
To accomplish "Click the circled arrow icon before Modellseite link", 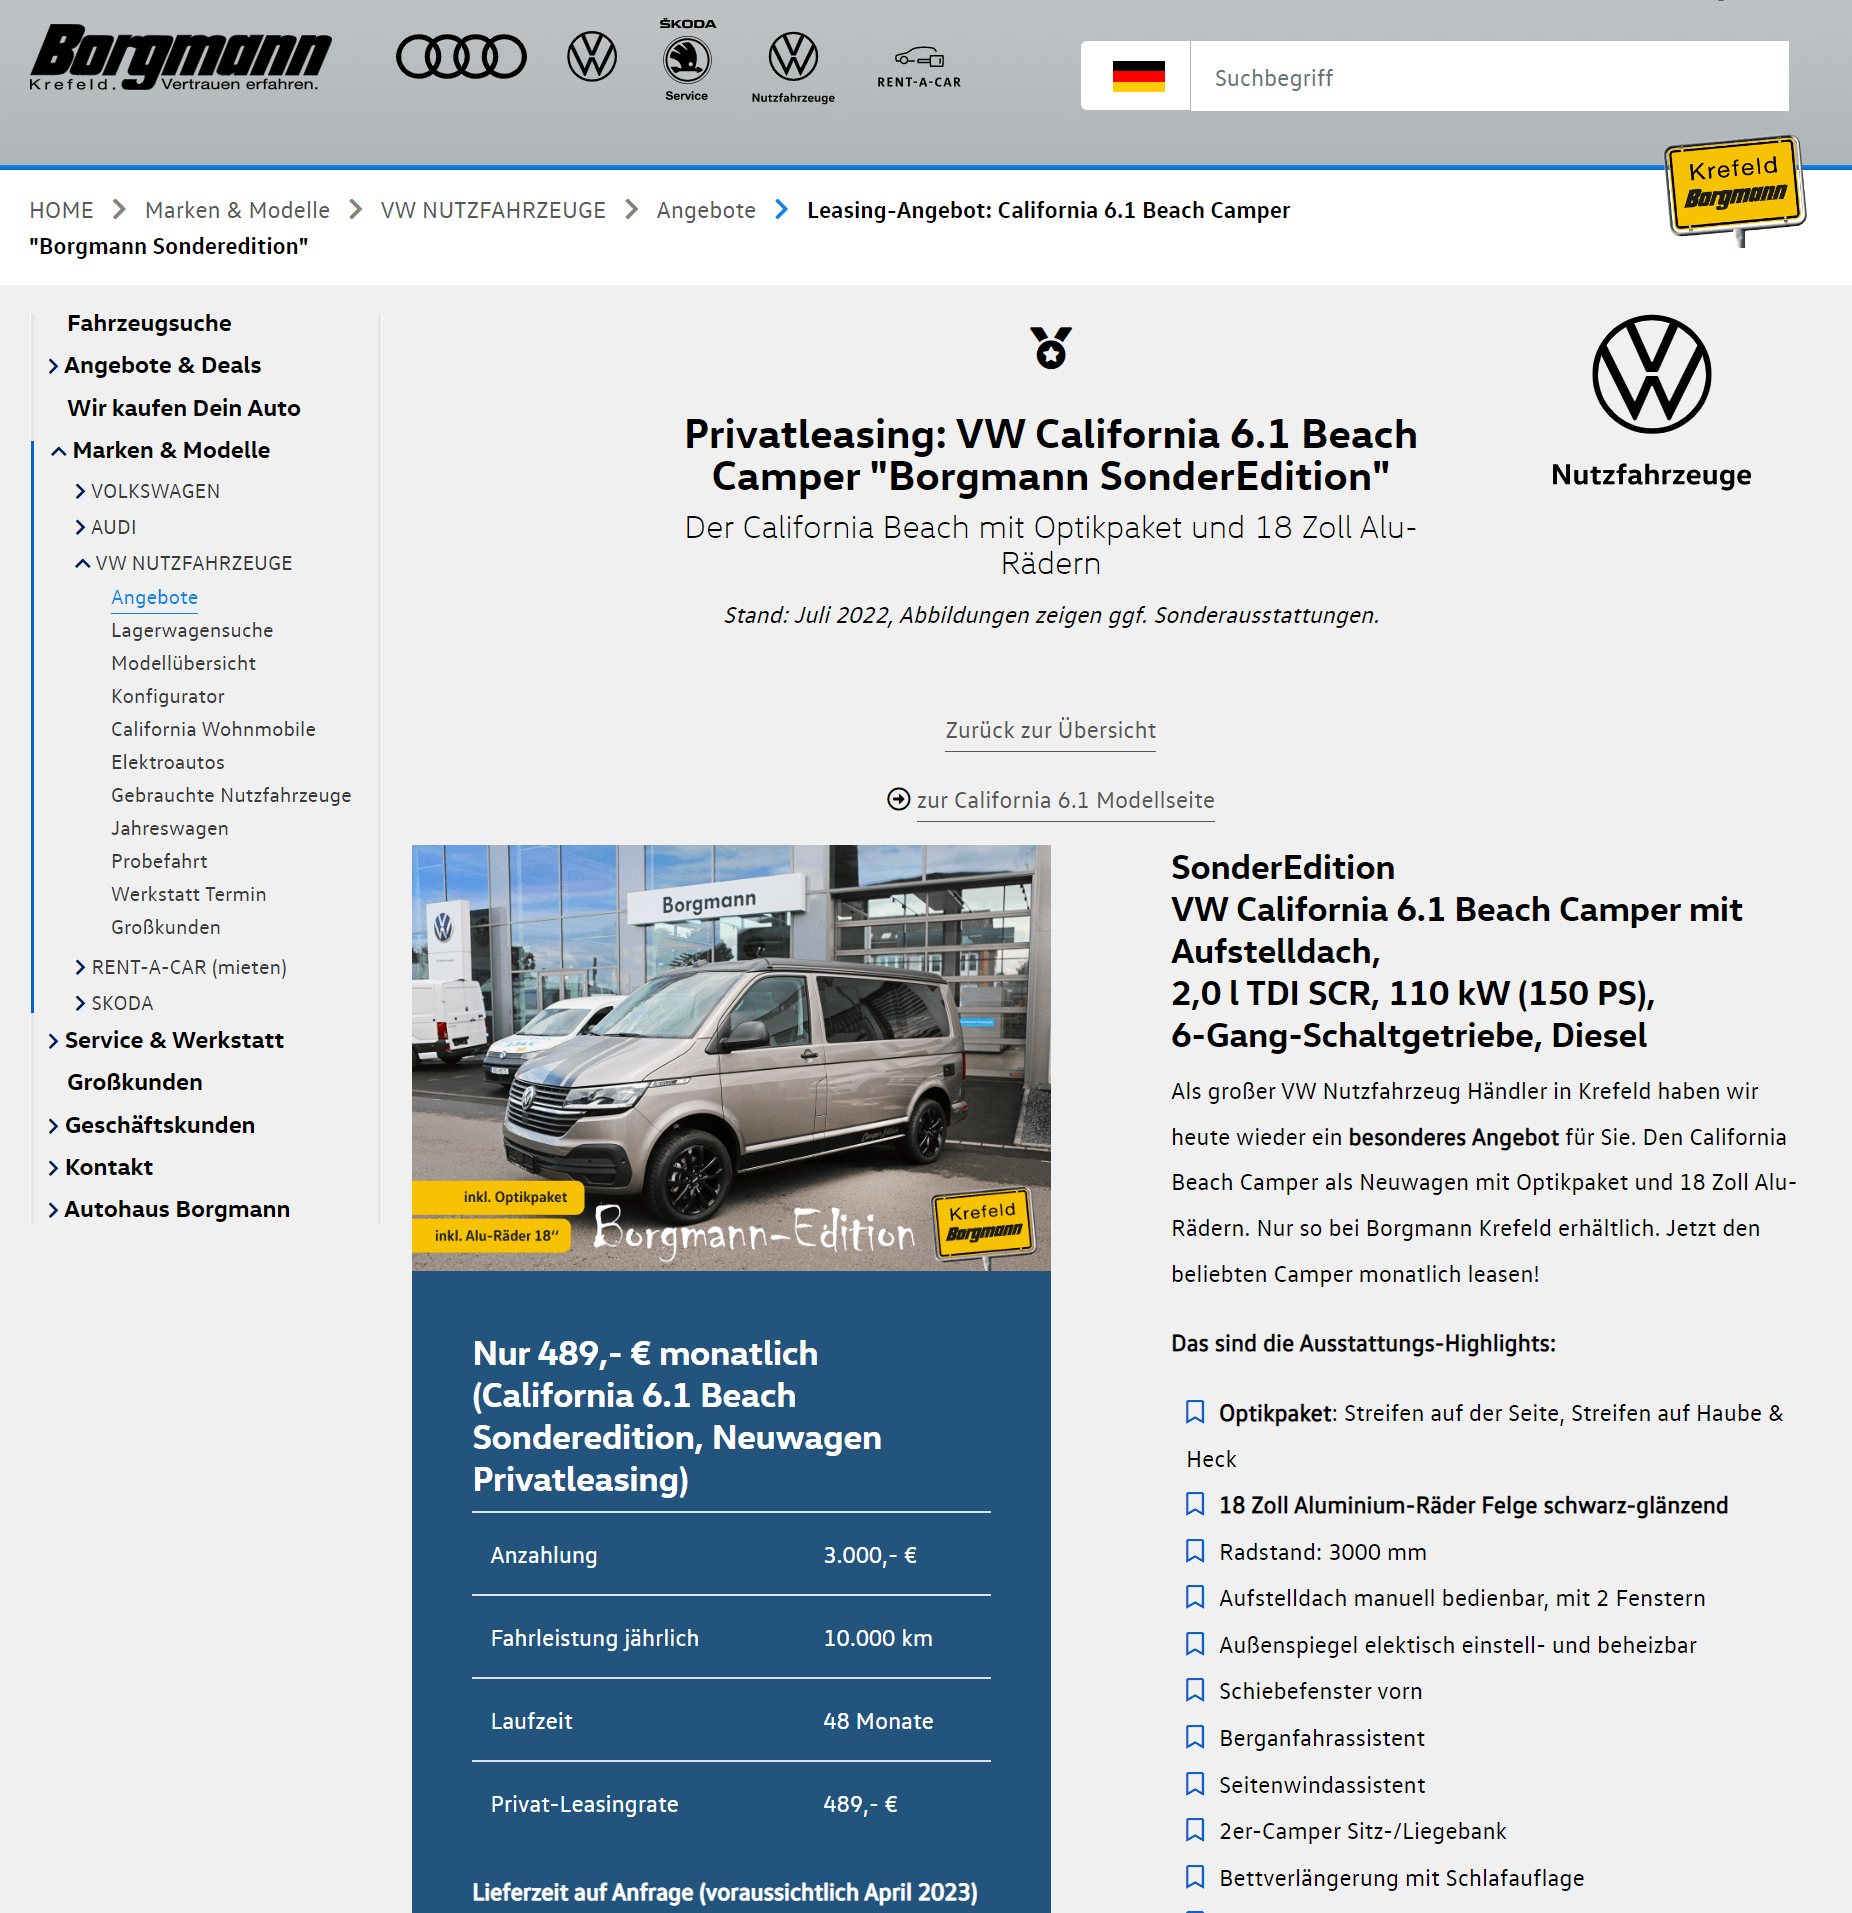I will click(x=898, y=799).
